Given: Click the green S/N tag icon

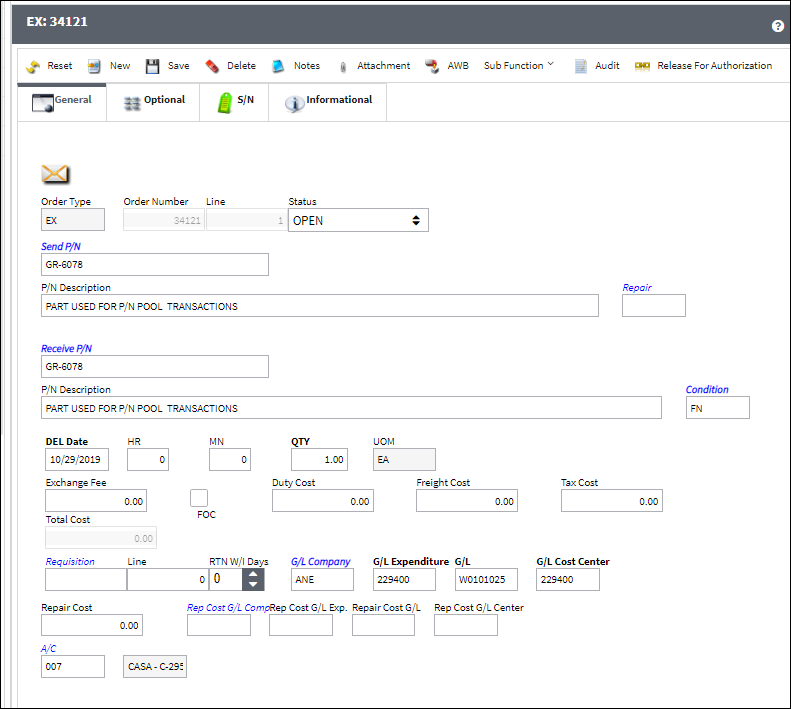Looking at the screenshot, I should click(x=225, y=103).
